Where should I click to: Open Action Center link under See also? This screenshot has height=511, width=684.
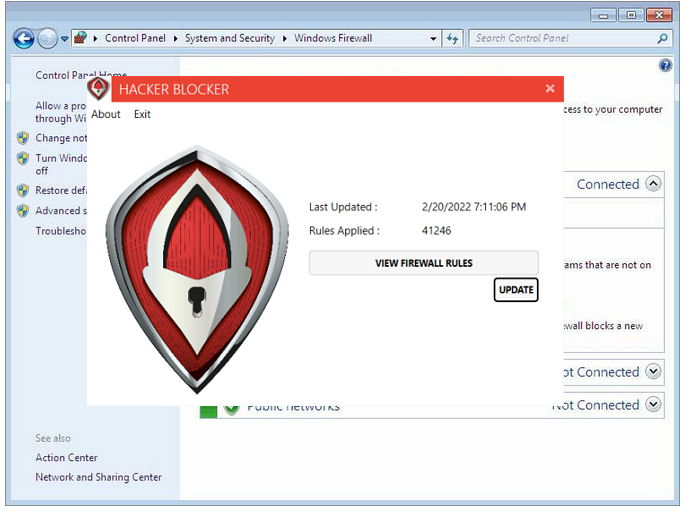[67, 458]
